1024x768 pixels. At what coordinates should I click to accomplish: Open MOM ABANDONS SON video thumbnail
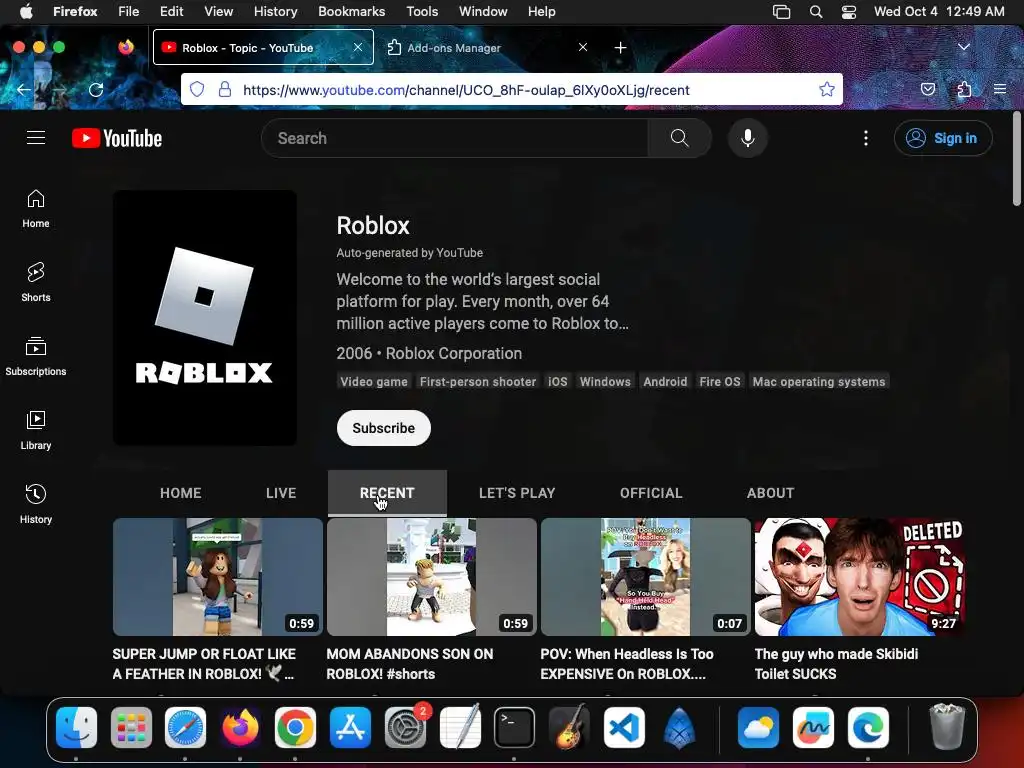point(432,577)
